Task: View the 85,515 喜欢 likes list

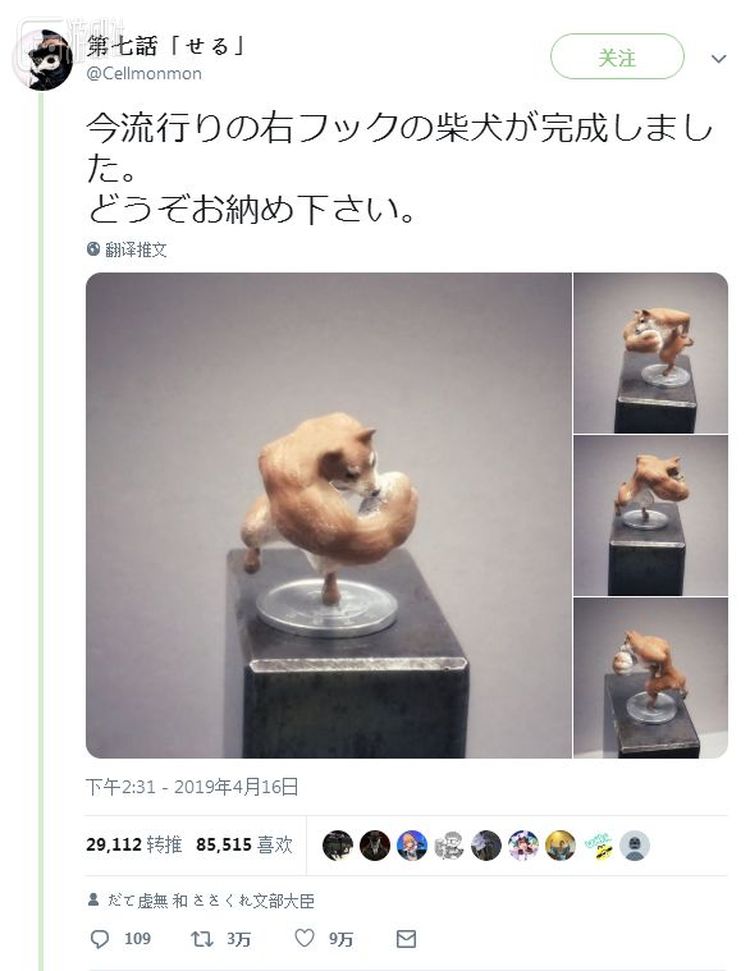Action: 244,845
